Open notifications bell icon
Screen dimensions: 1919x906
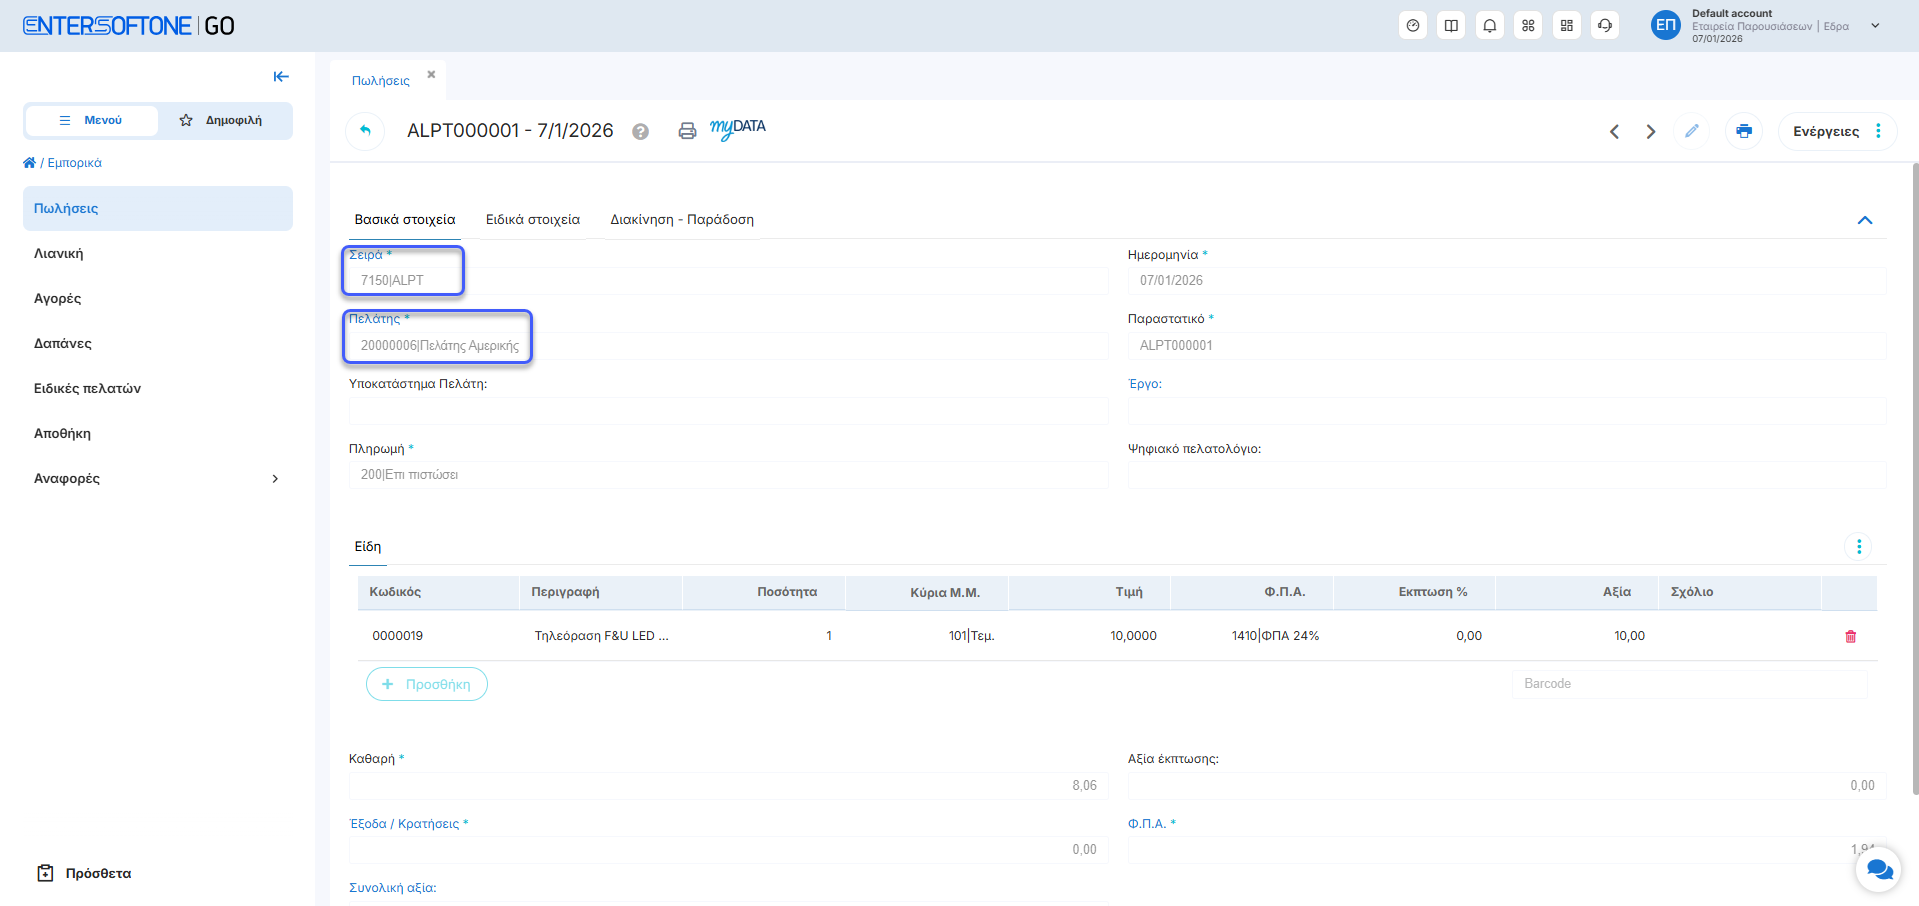(x=1489, y=26)
